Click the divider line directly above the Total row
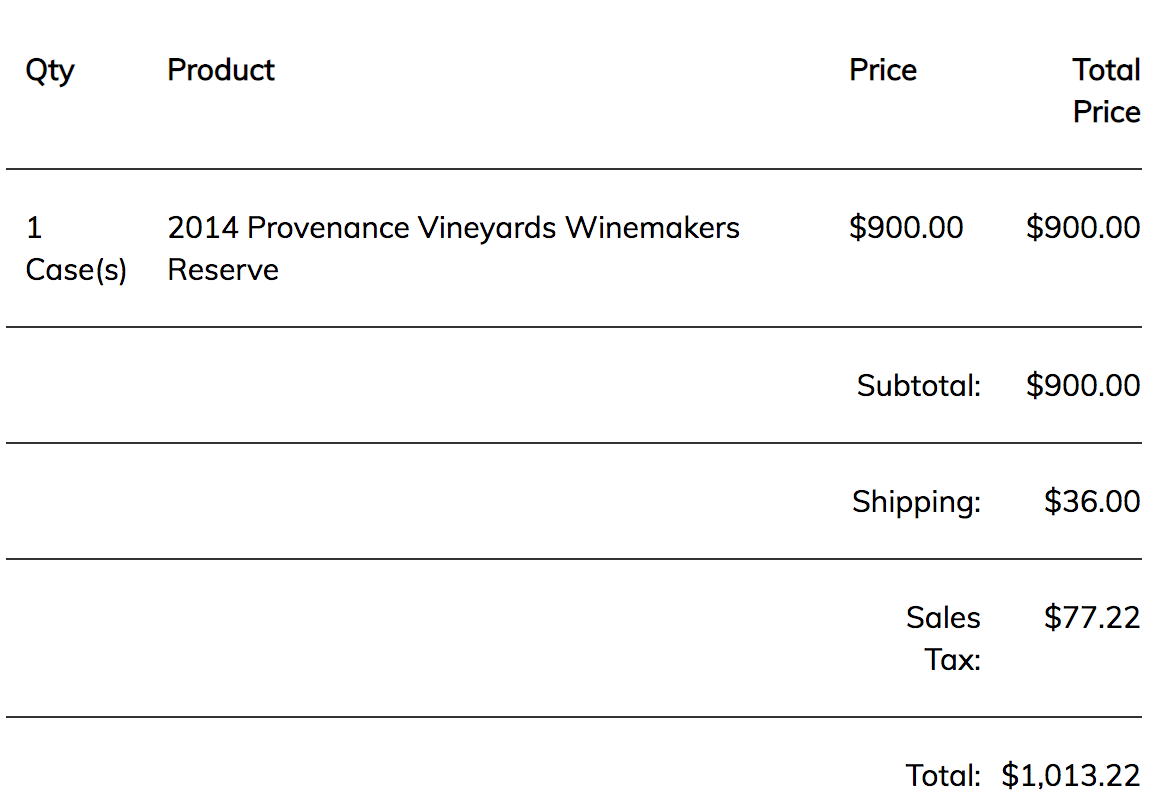Screen dimensions: 1150x806 tap(573, 717)
